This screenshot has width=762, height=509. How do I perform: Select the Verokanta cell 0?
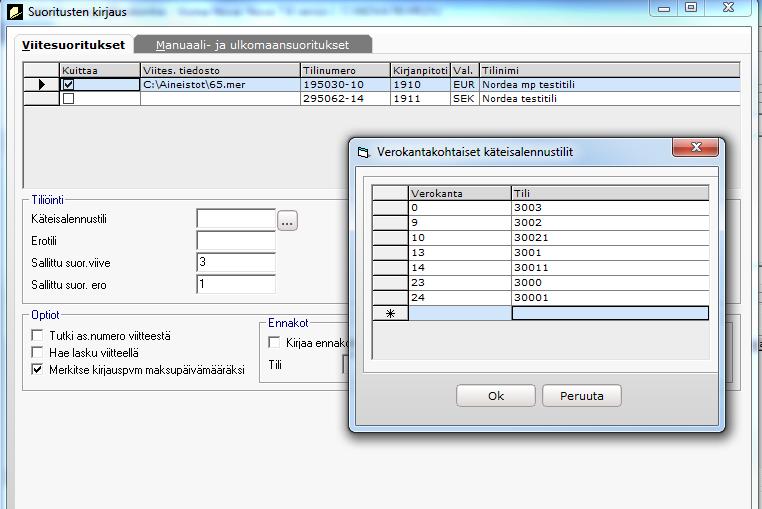click(x=460, y=208)
